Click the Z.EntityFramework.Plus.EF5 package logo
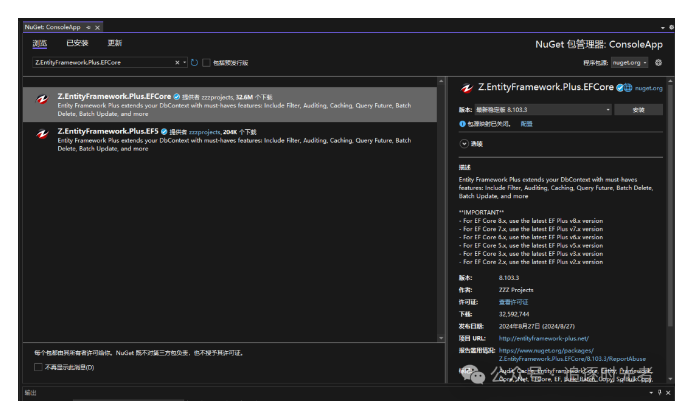The width and height of the screenshot is (691, 408). [42, 134]
